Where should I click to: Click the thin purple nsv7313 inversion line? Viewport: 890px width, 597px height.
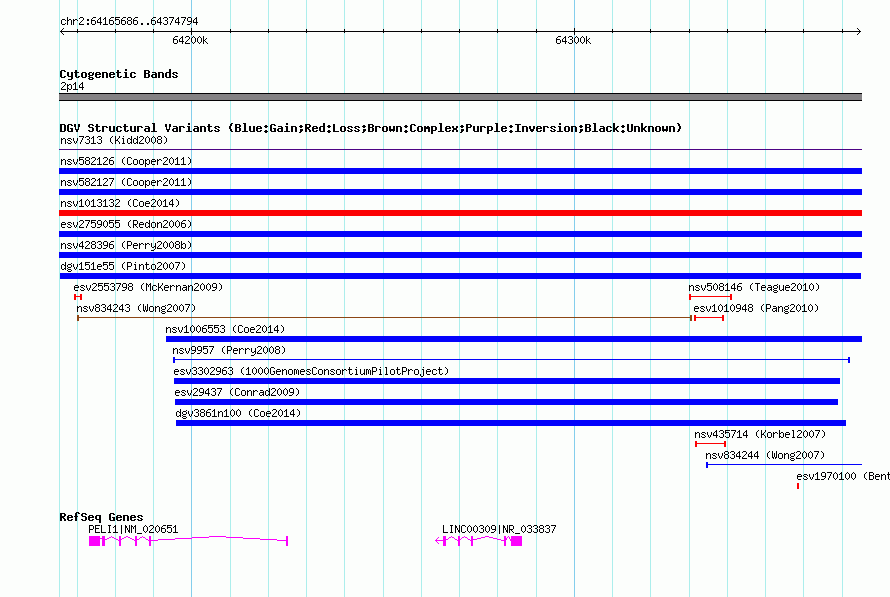click(460, 150)
